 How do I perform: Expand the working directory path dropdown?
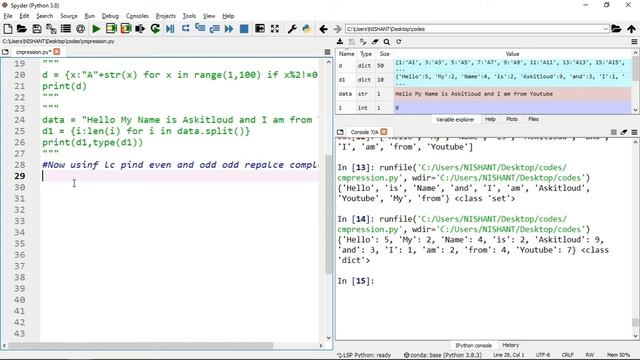[605, 29]
